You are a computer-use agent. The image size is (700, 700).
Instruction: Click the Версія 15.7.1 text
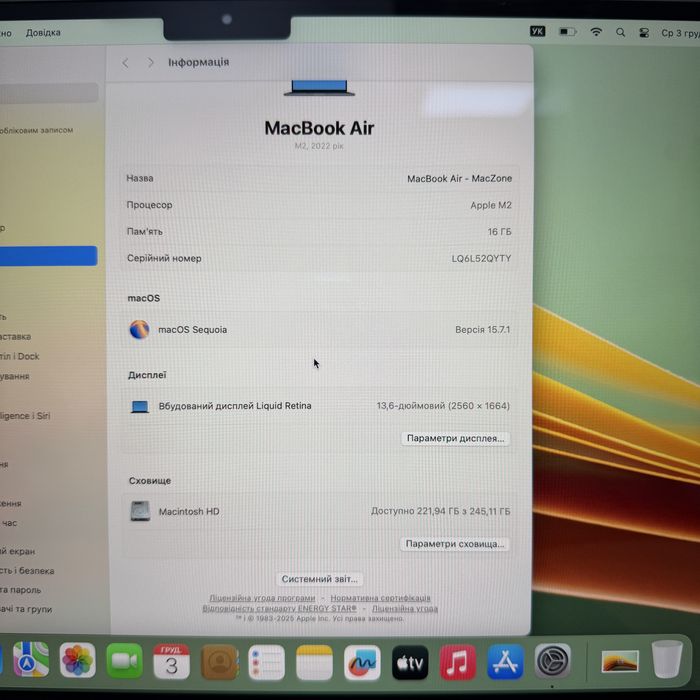pos(482,329)
